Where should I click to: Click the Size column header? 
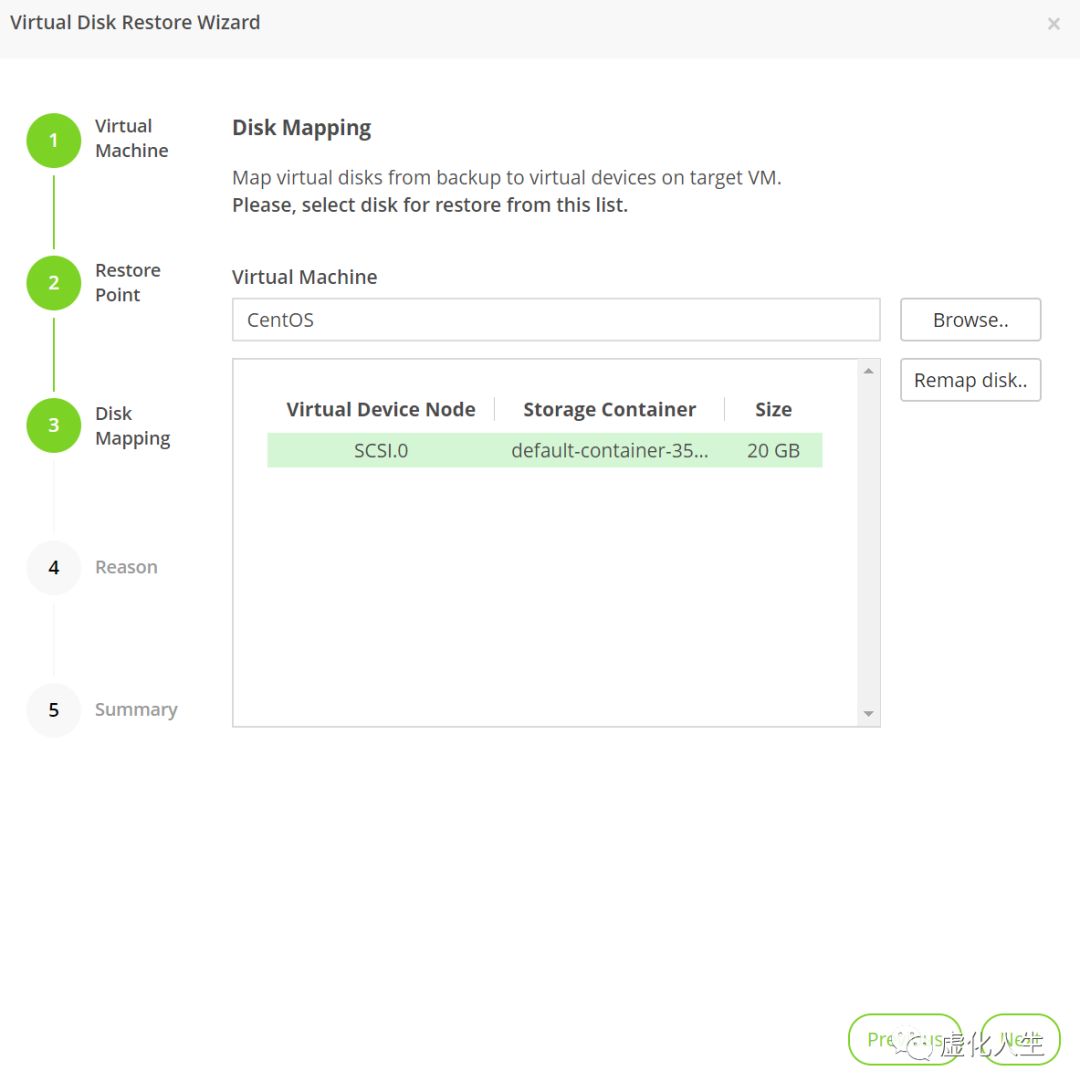773,409
